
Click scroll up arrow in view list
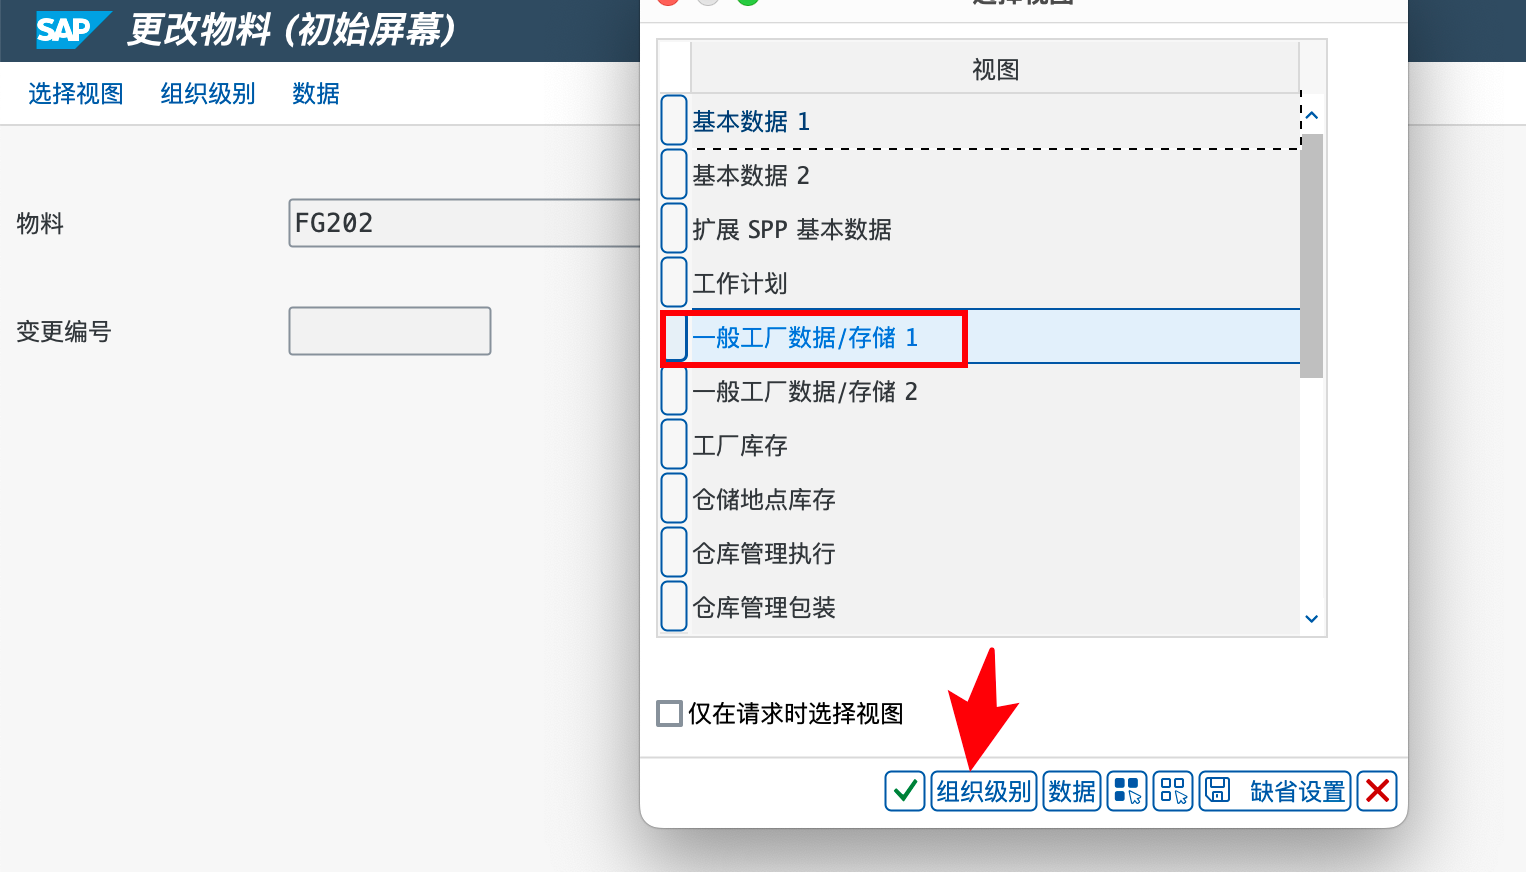tap(1312, 116)
